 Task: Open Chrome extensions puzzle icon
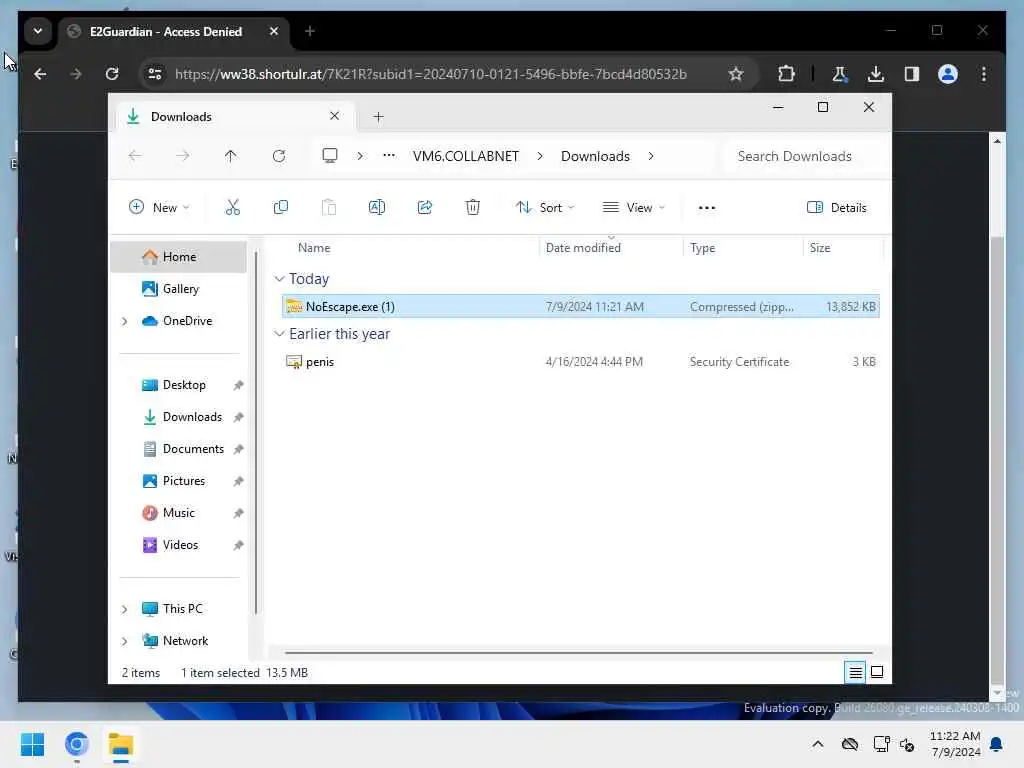point(786,74)
